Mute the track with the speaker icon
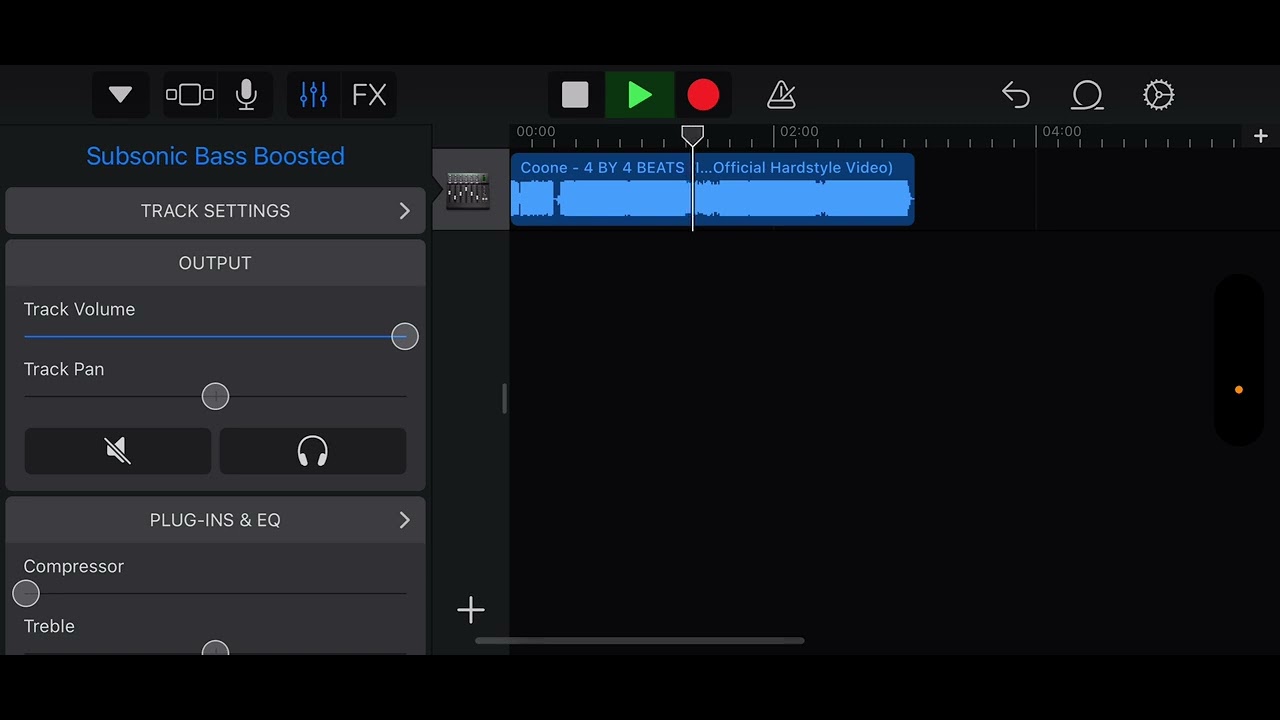 click(x=118, y=451)
